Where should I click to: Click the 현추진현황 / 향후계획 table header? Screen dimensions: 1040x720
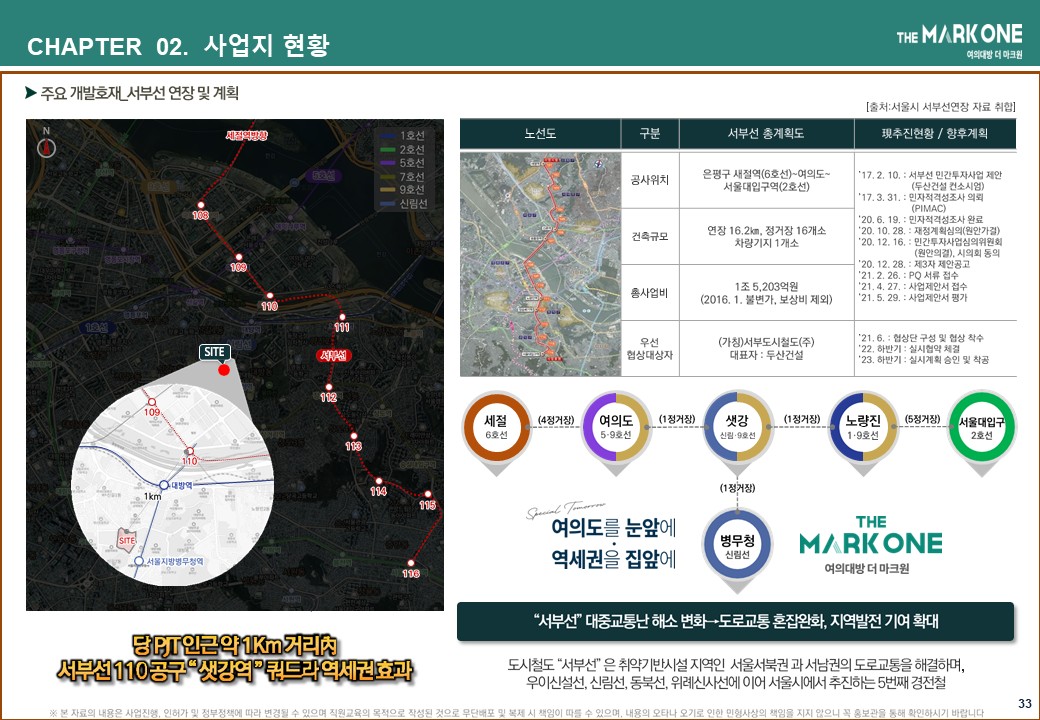point(935,133)
